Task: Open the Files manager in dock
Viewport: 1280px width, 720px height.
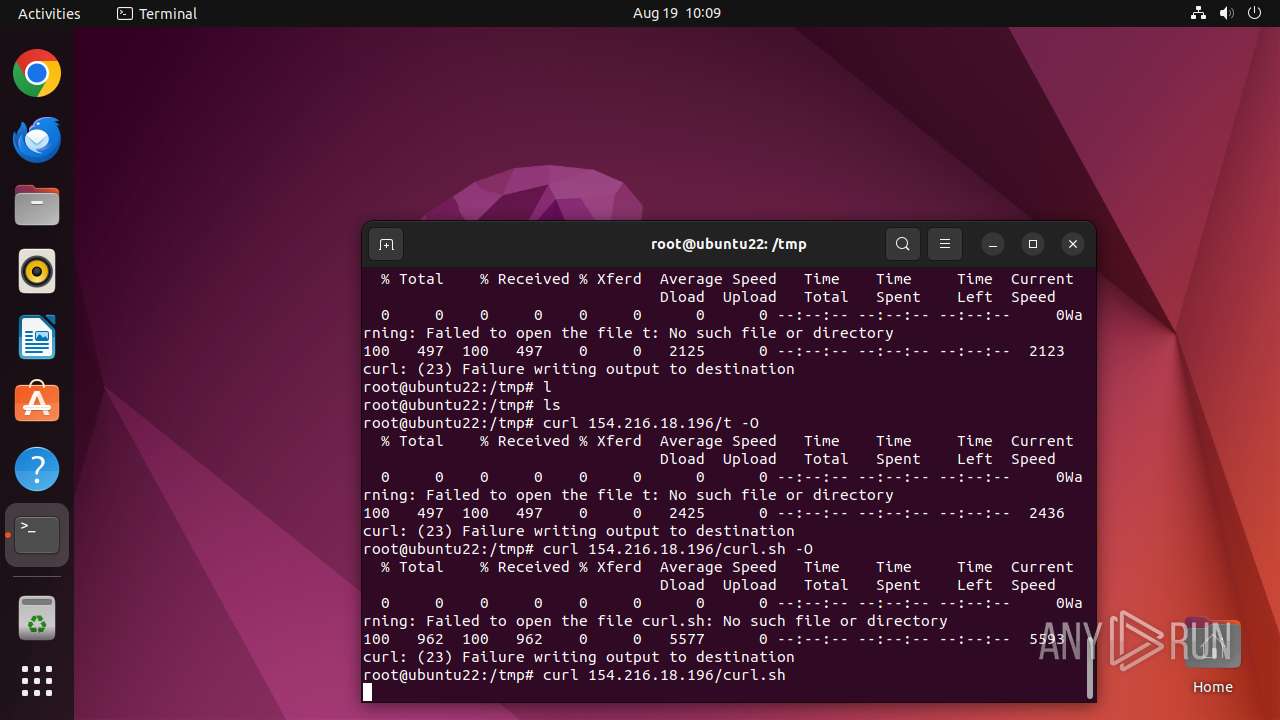Action: [x=37, y=205]
